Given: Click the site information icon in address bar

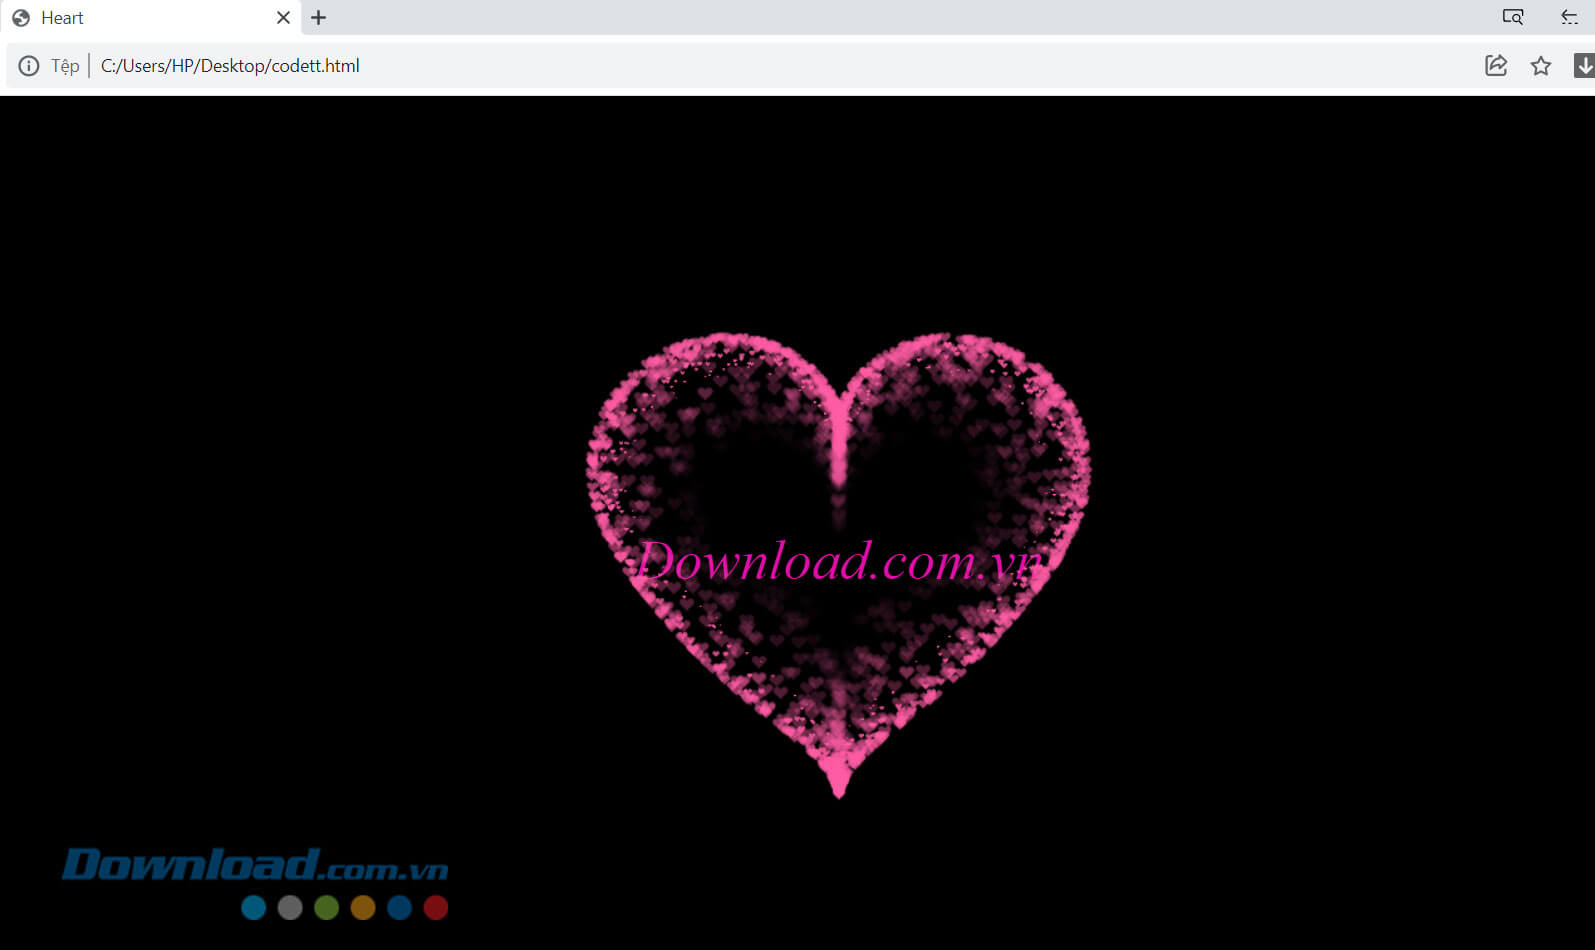Looking at the screenshot, I should coord(29,66).
